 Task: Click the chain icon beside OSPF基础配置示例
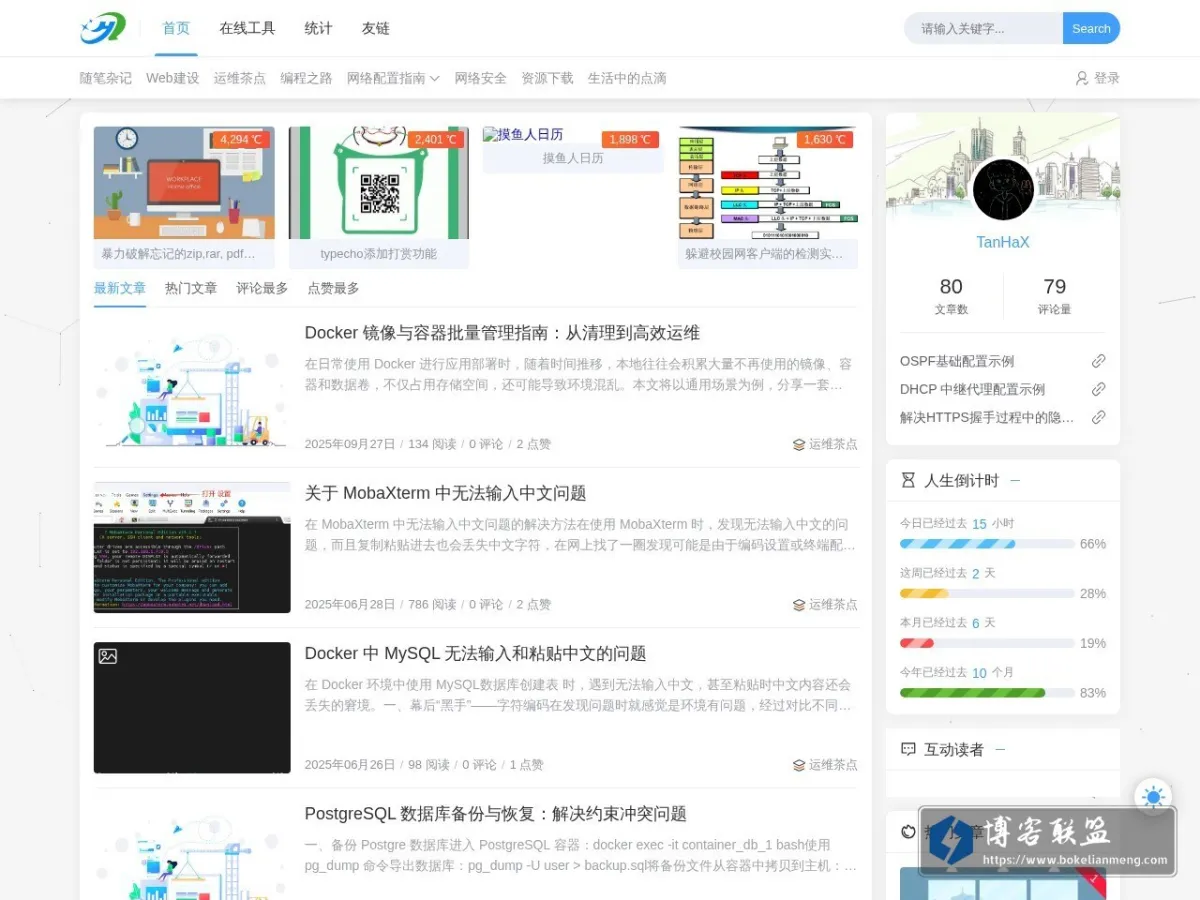pos(1098,361)
